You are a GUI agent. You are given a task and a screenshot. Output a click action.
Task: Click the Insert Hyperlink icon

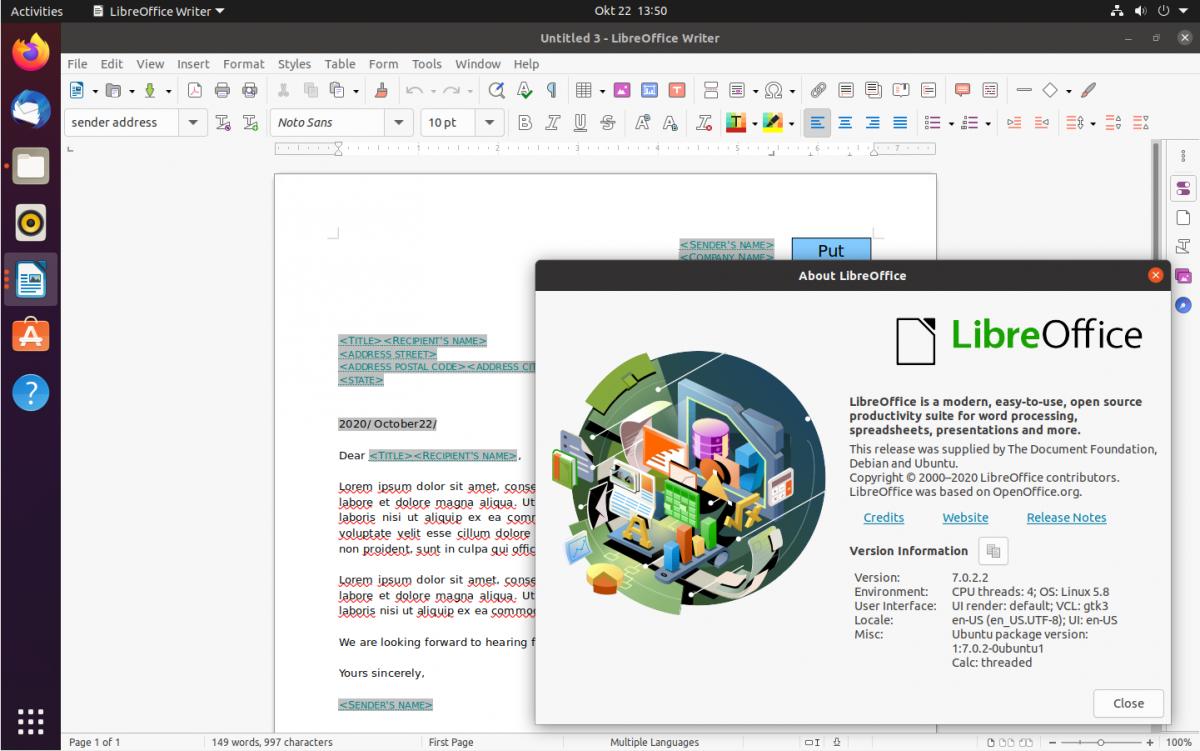pos(818,90)
